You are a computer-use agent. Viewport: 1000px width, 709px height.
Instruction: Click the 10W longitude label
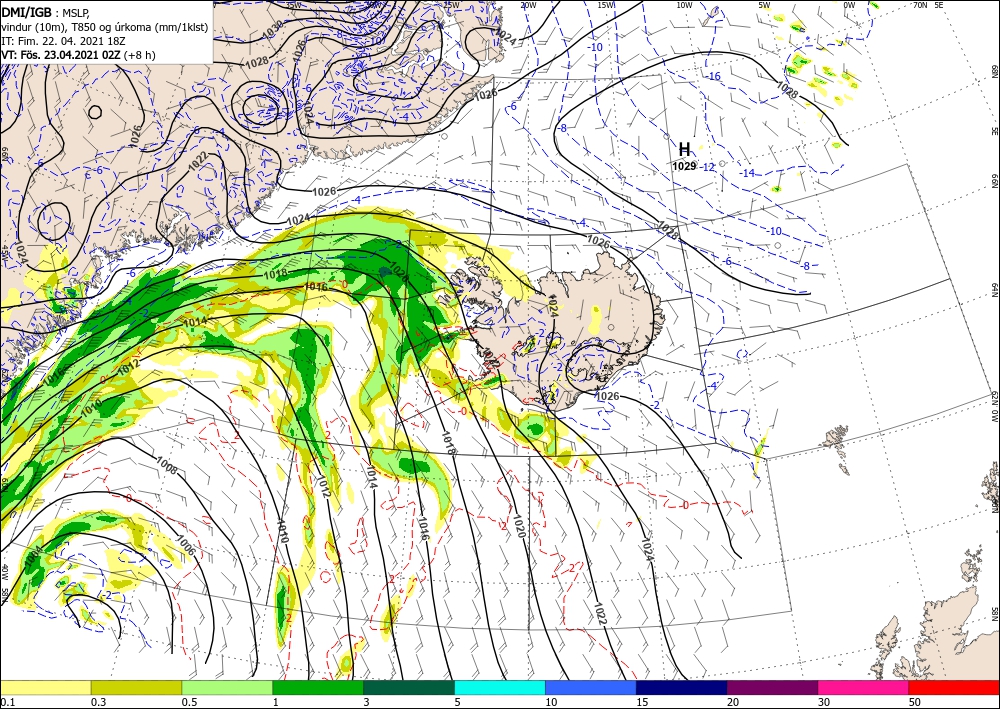[x=684, y=5]
